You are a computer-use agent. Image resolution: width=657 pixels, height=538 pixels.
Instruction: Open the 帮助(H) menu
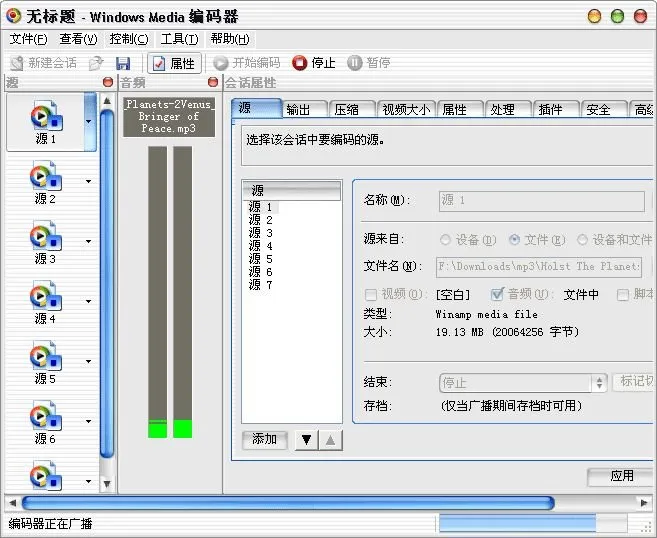[230, 39]
